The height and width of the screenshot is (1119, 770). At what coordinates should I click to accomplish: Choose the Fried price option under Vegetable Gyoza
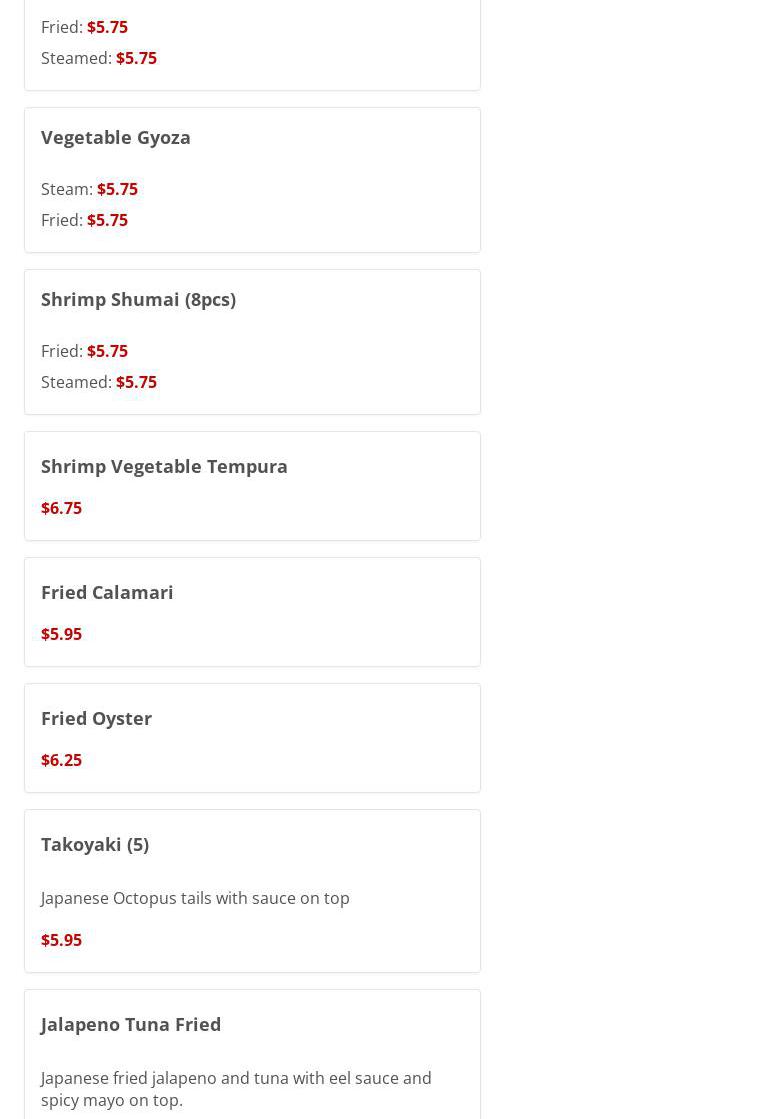84,220
